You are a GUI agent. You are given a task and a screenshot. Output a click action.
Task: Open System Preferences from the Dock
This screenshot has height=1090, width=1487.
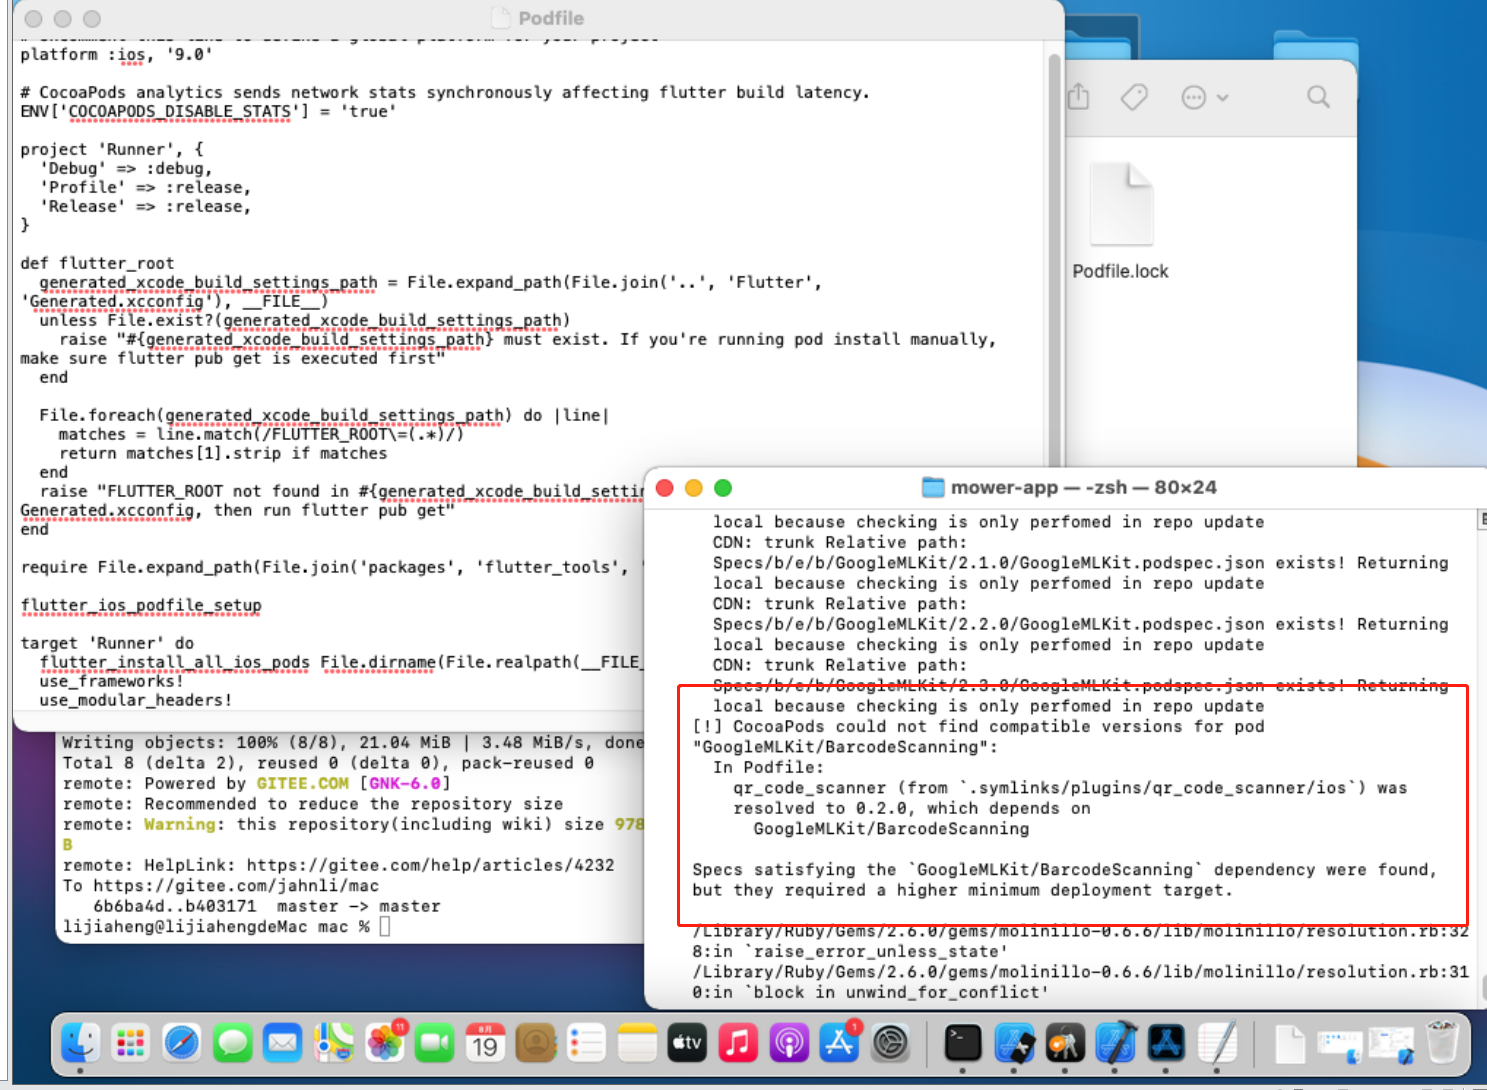click(x=889, y=1043)
